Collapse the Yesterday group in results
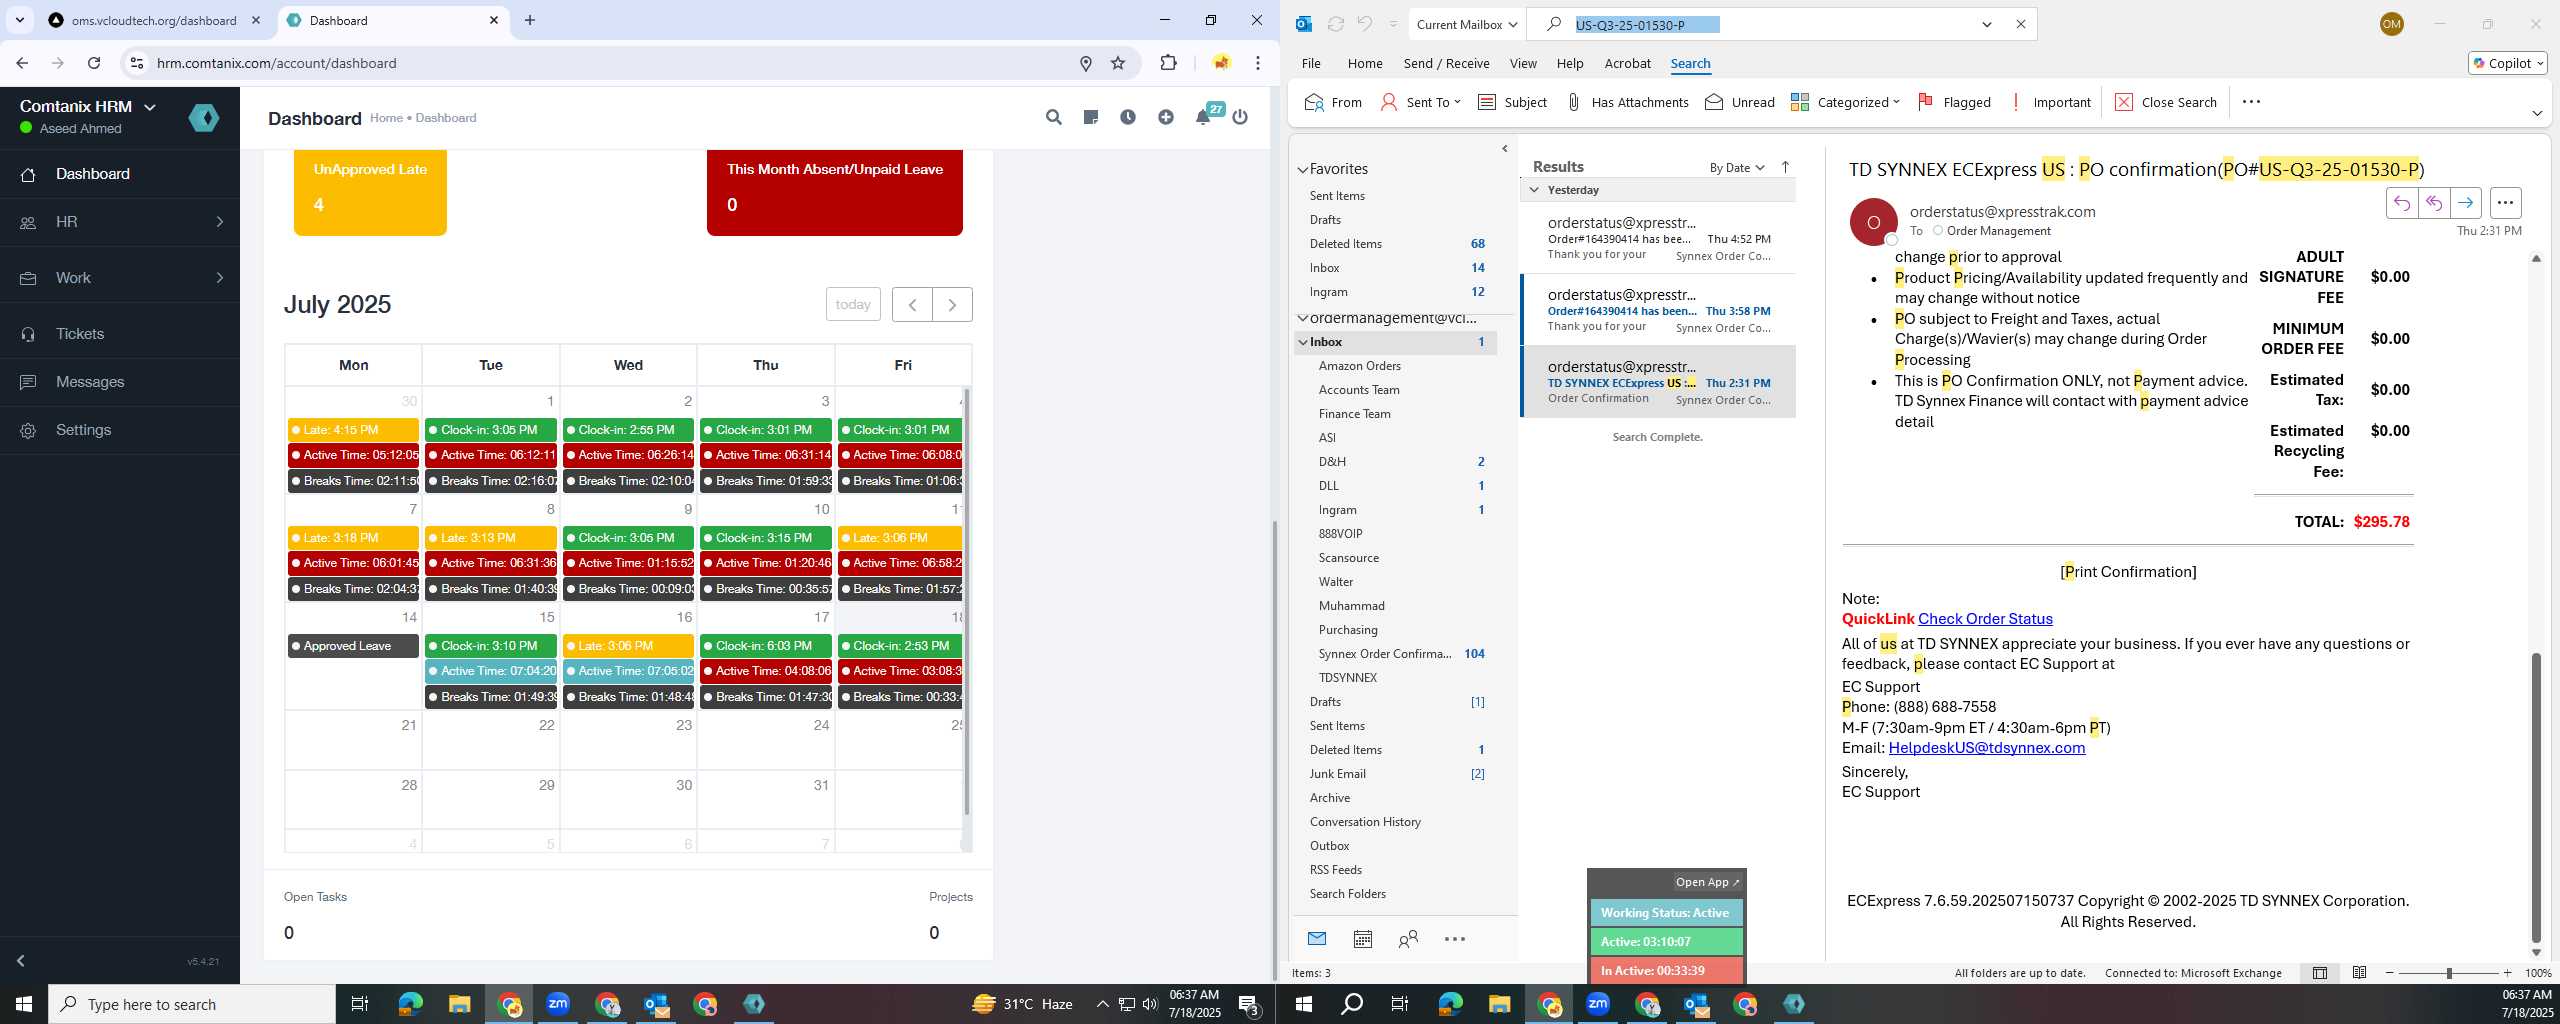Image resolution: width=2560 pixels, height=1024 pixels. [x=1534, y=190]
